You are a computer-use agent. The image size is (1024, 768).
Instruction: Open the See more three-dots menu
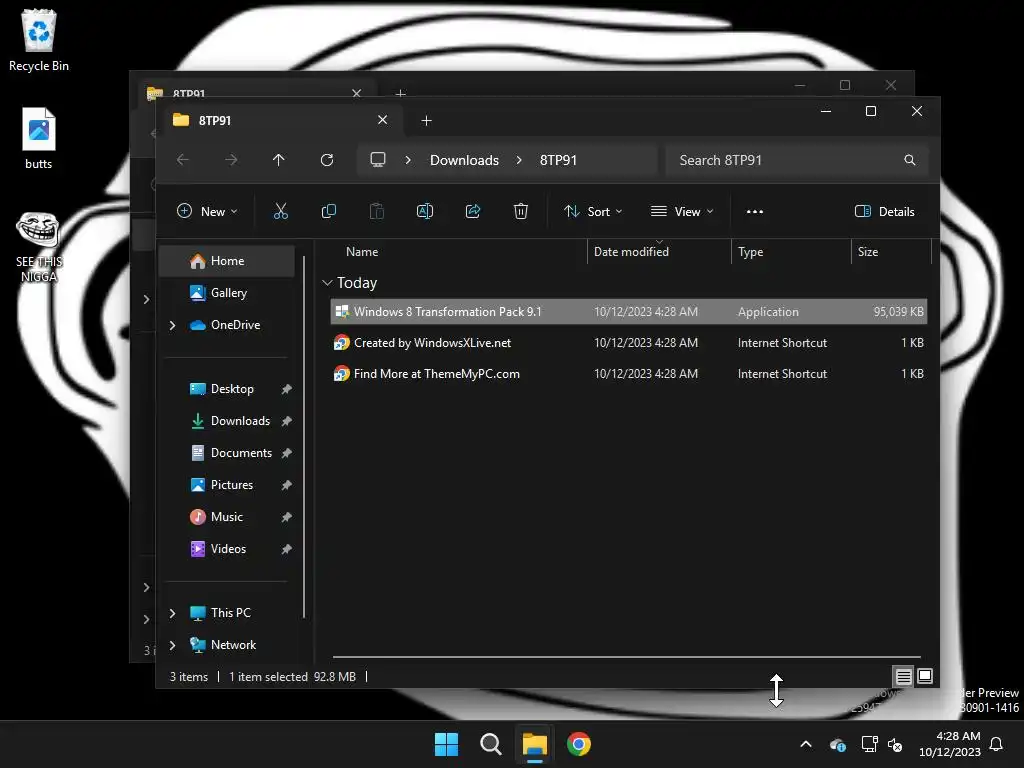click(755, 212)
